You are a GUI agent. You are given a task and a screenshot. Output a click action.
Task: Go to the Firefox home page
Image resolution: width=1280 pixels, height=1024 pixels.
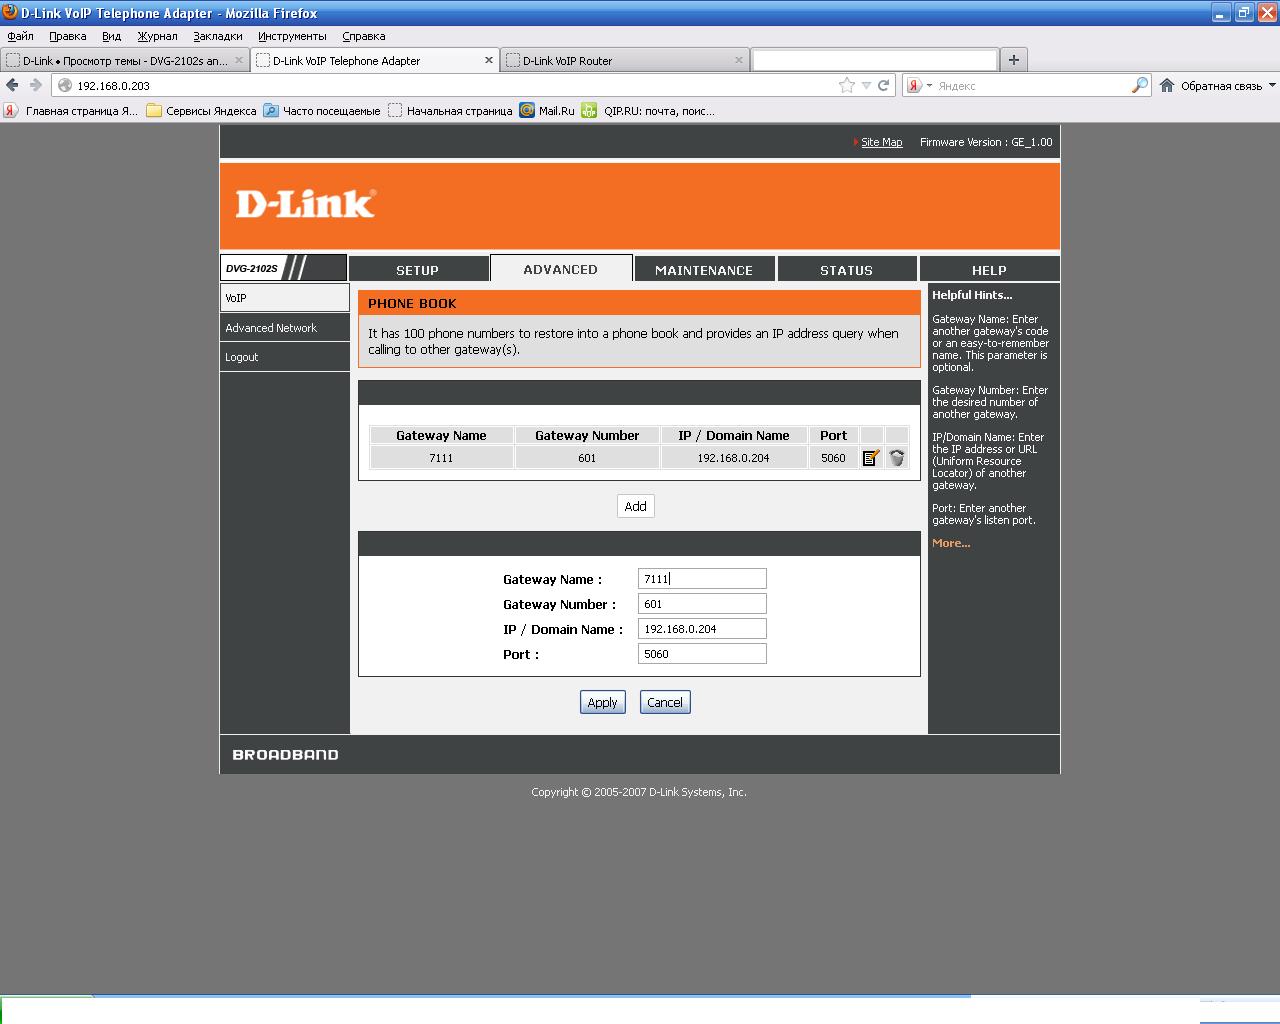tap(1167, 86)
